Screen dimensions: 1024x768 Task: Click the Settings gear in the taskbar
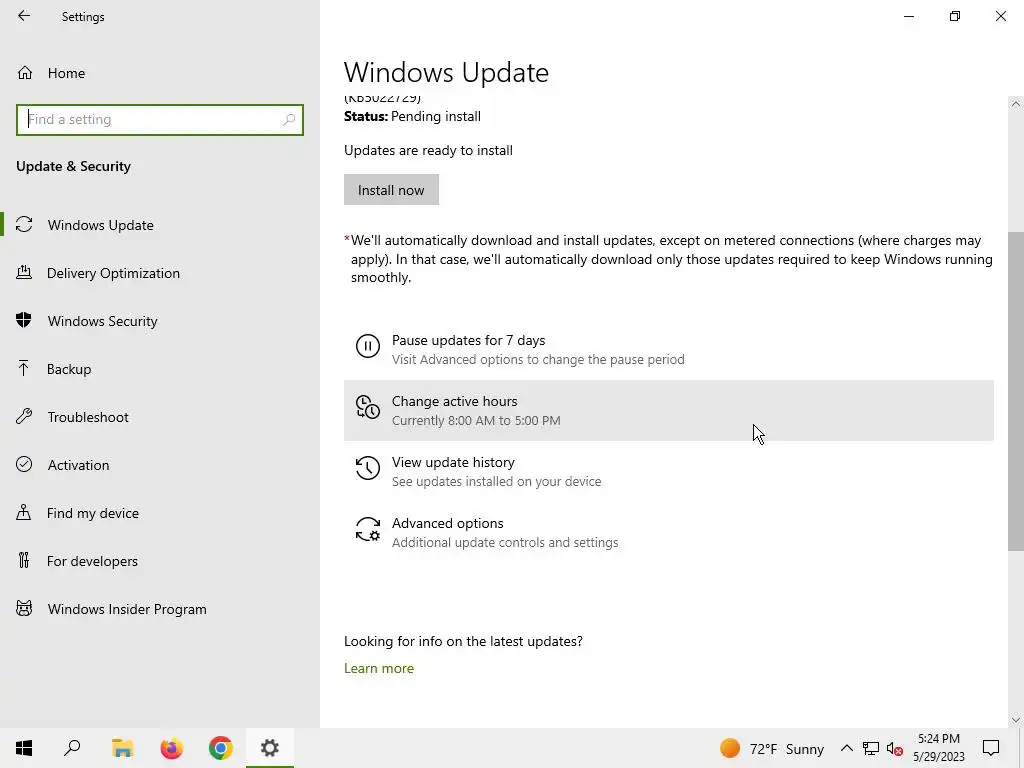coord(270,748)
